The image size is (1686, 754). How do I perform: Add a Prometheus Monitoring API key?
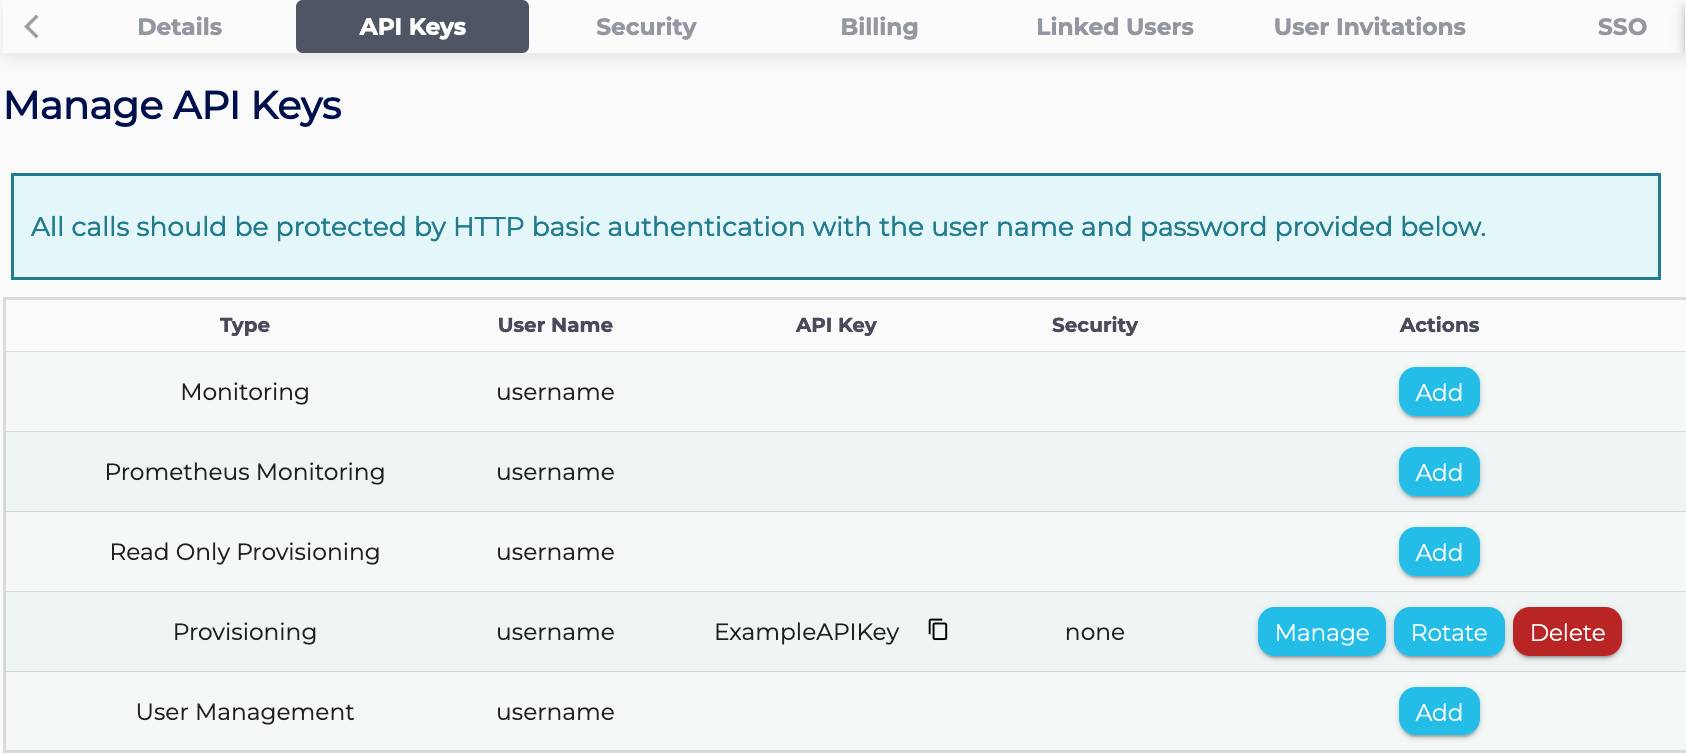click(x=1438, y=472)
